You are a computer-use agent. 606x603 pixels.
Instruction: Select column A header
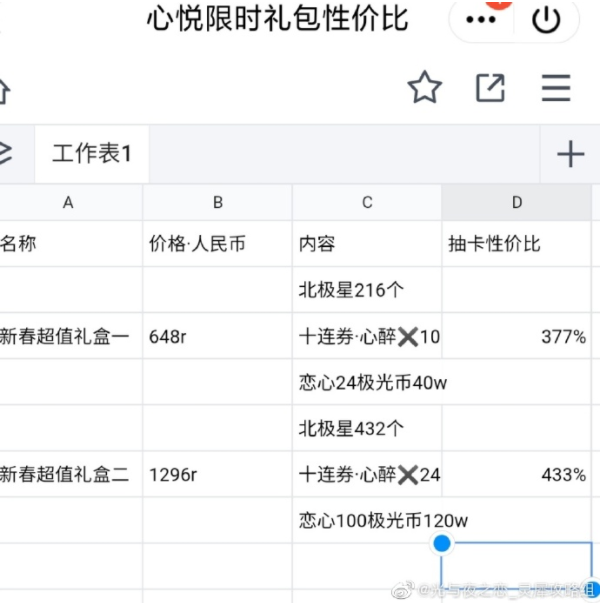pyautogui.click(x=68, y=202)
